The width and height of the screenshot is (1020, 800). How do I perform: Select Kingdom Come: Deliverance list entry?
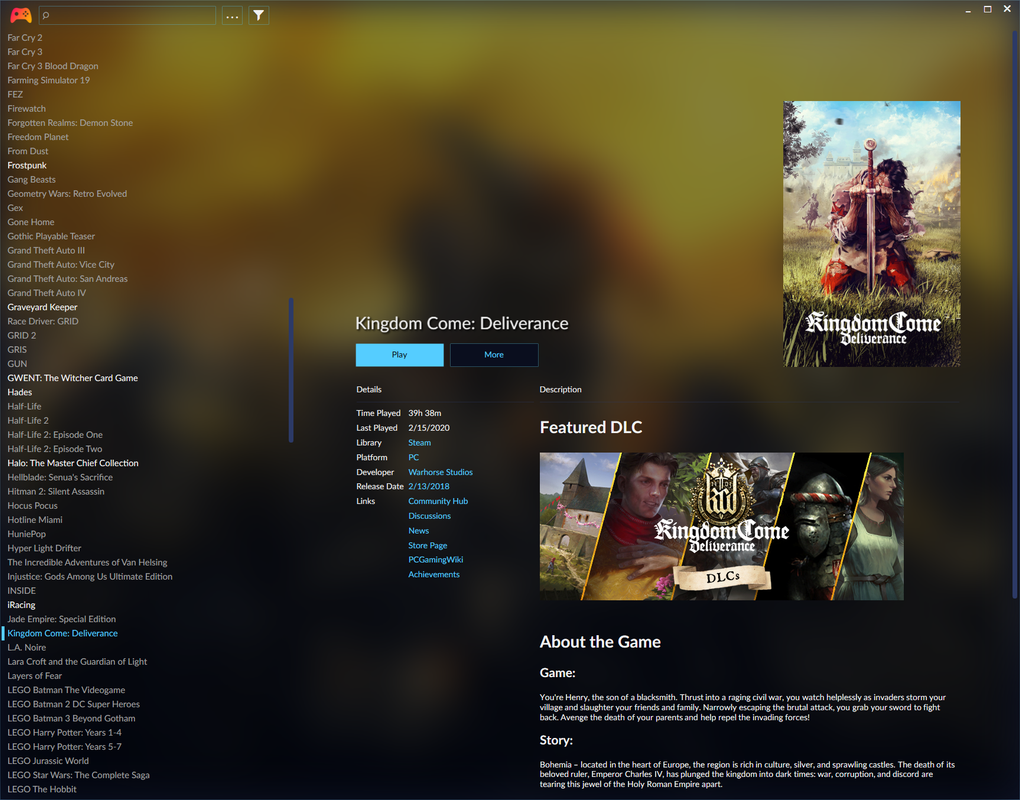62,633
